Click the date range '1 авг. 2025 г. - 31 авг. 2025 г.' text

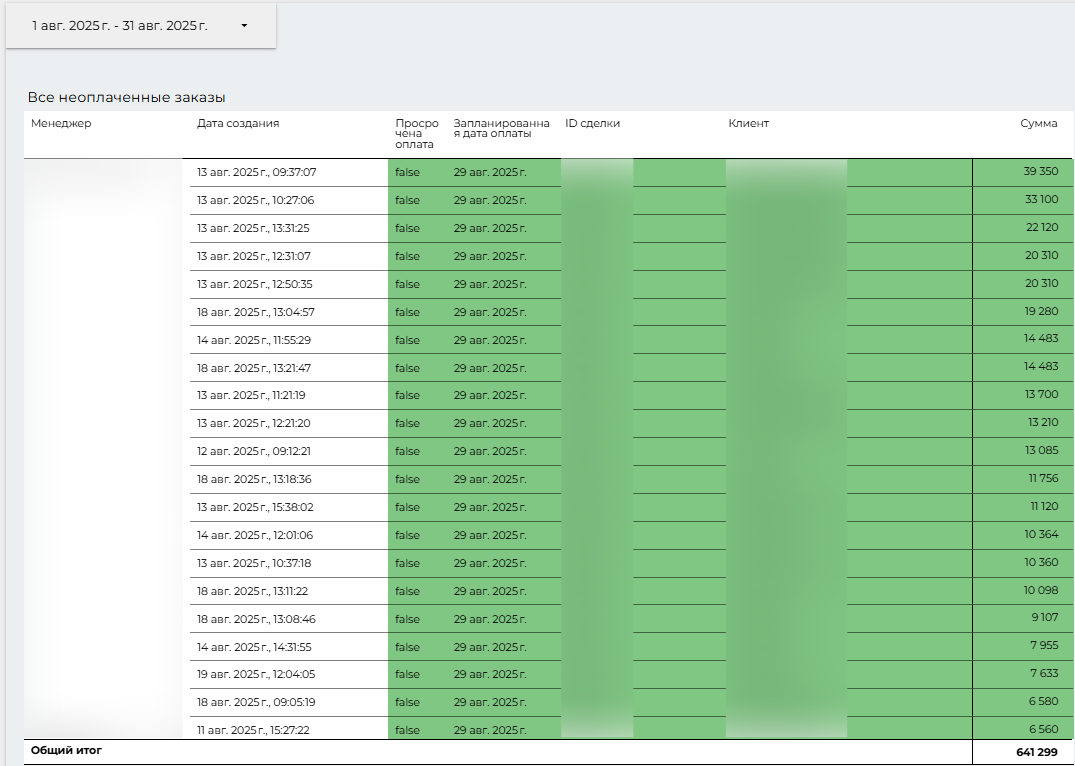[x=120, y=26]
